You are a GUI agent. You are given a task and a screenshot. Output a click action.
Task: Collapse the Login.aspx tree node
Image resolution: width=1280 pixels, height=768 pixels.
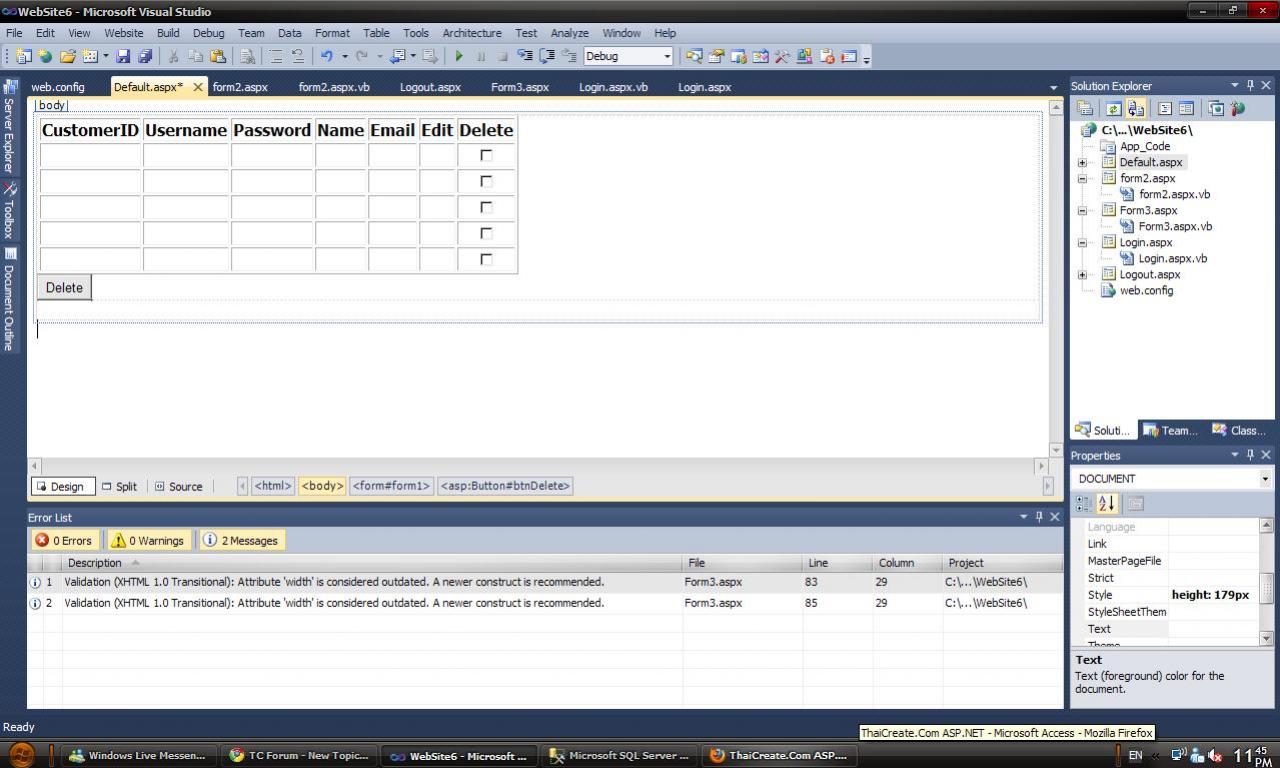pos(1082,242)
